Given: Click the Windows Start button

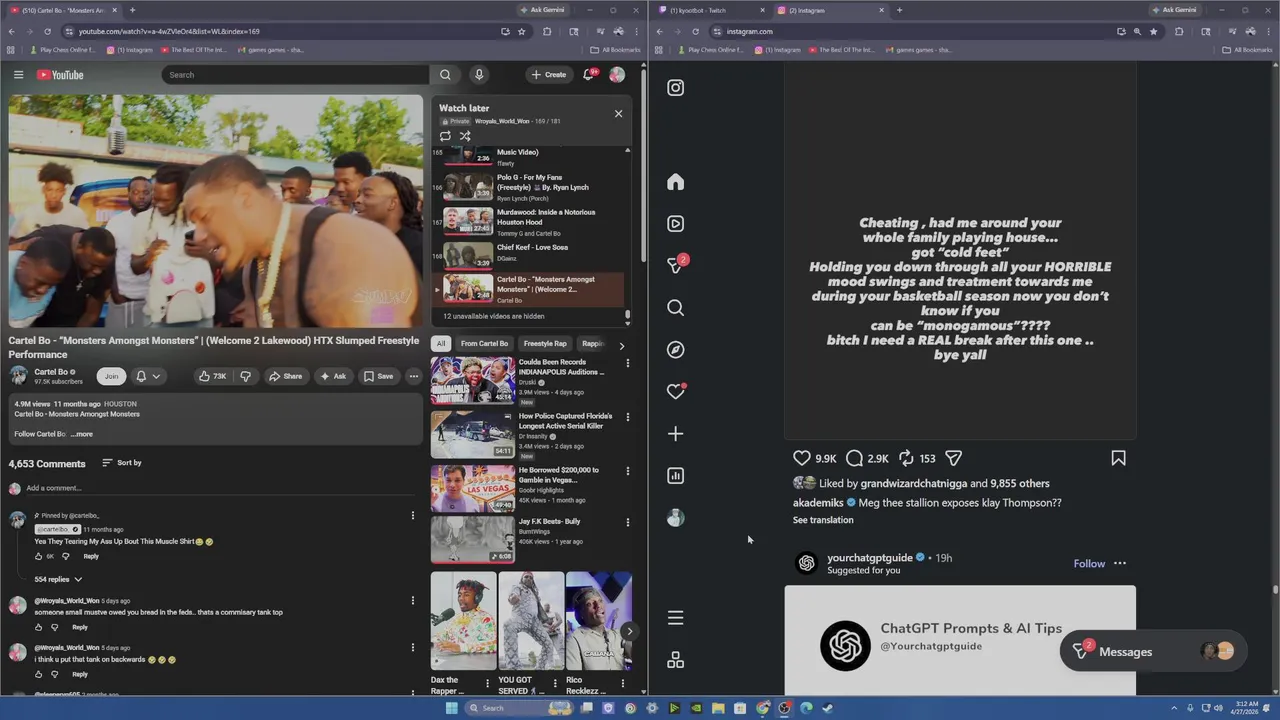Looking at the screenshot, I should coord(451,708).
